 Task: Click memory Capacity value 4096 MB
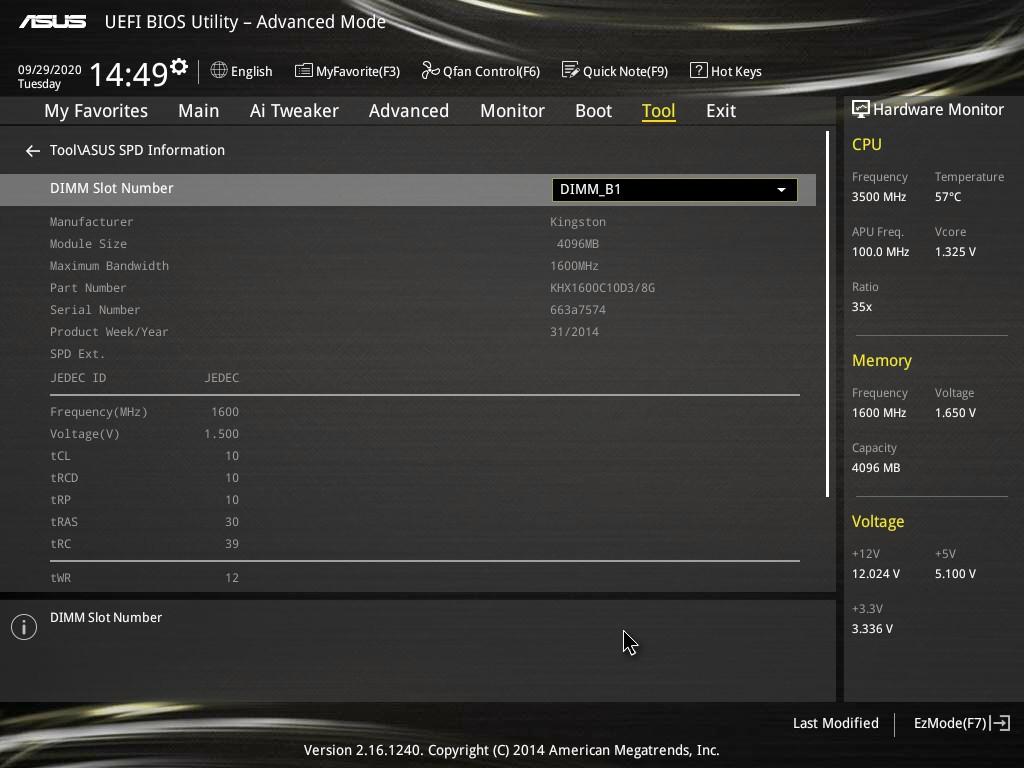876,468
